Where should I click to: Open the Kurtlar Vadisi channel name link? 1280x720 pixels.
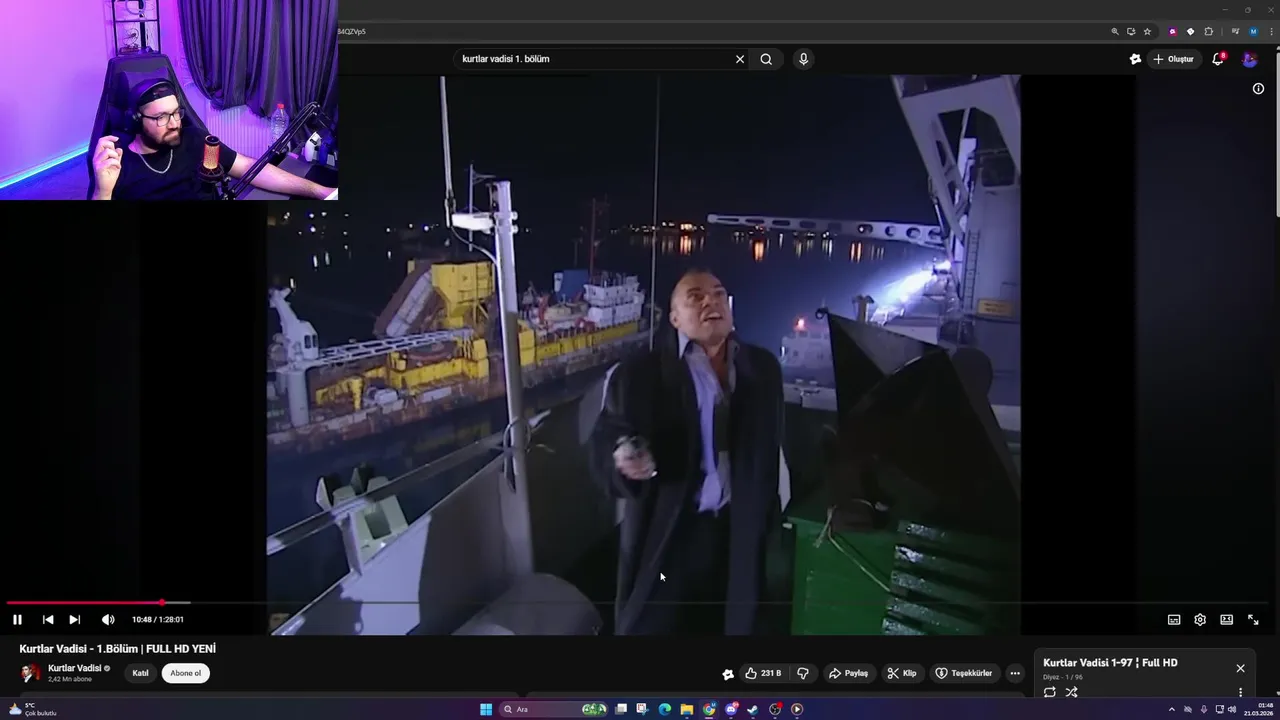coord(74,668)
